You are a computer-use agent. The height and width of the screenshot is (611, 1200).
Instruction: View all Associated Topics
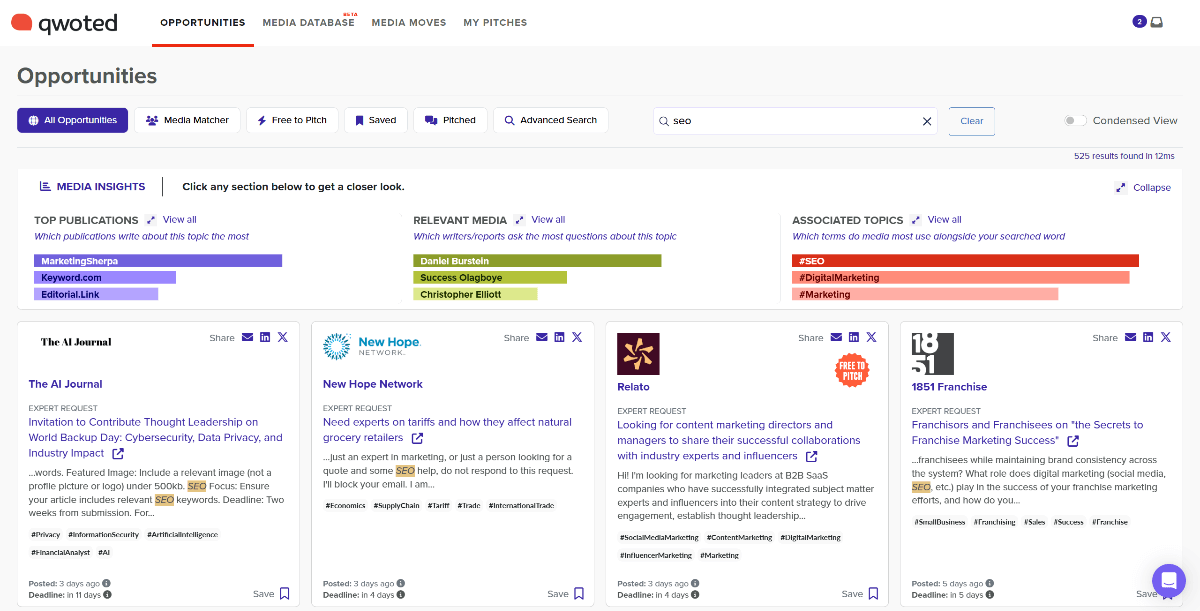click(936, 220)
